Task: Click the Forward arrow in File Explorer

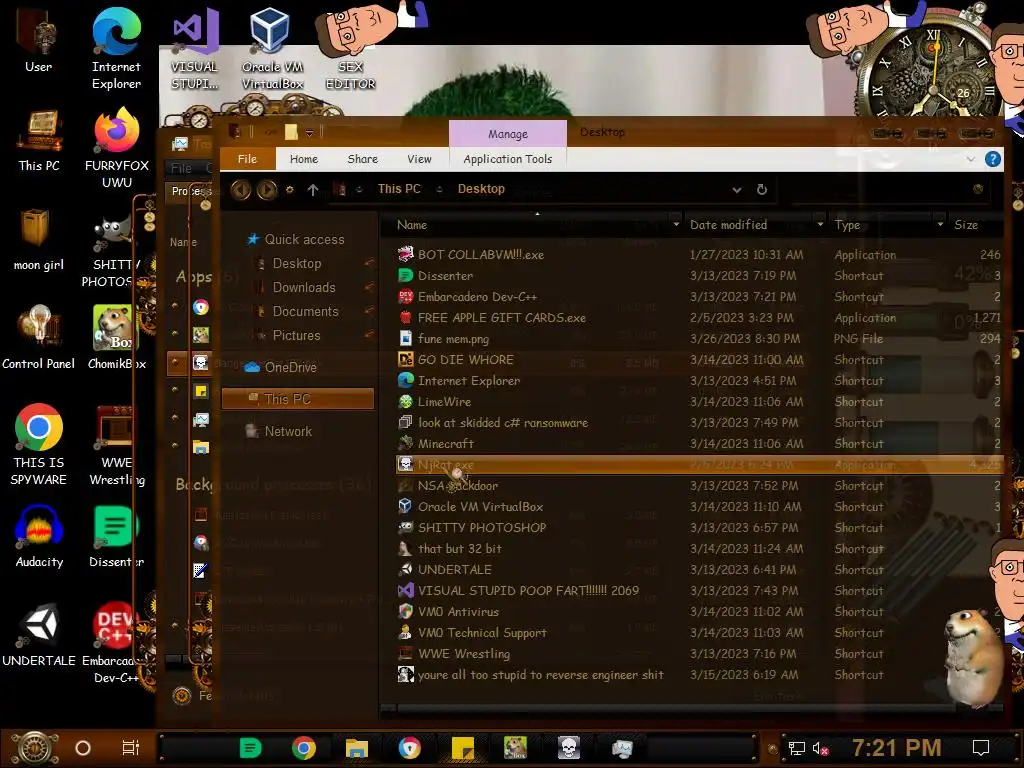Action: point(266,189)
